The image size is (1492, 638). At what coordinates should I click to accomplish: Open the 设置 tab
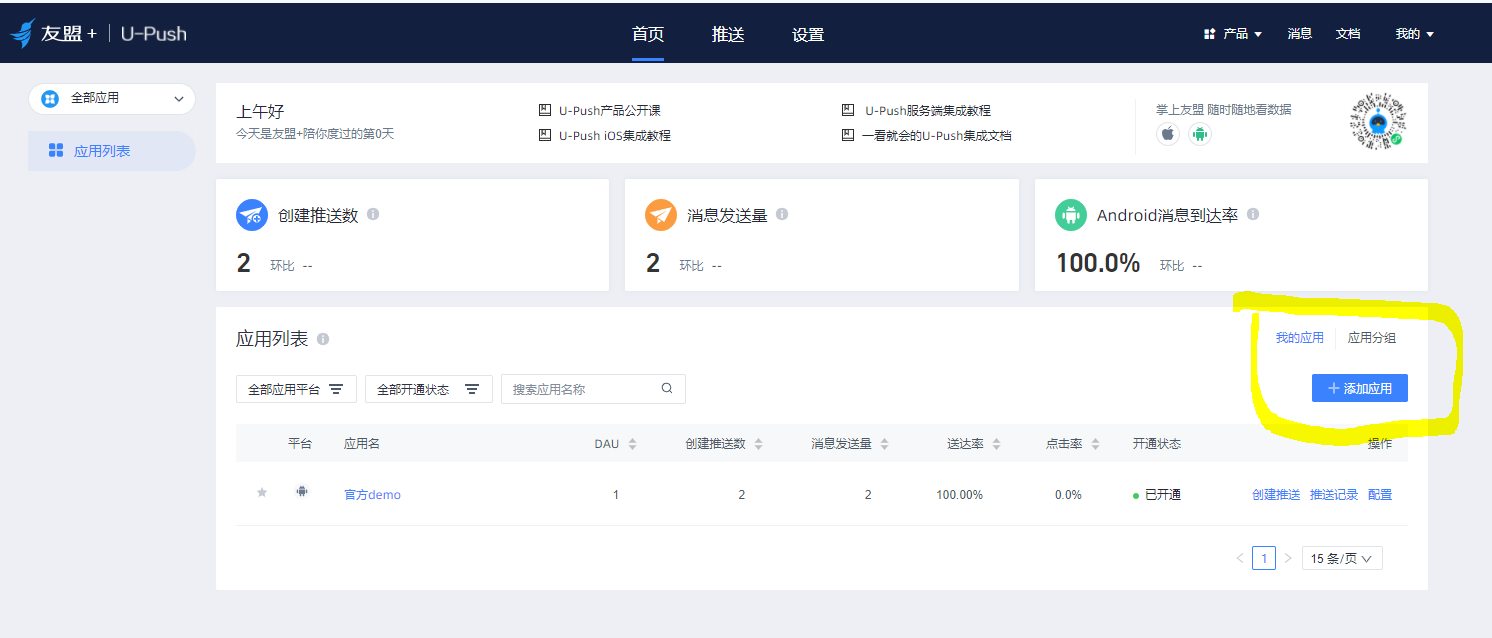tap(808, 34)
